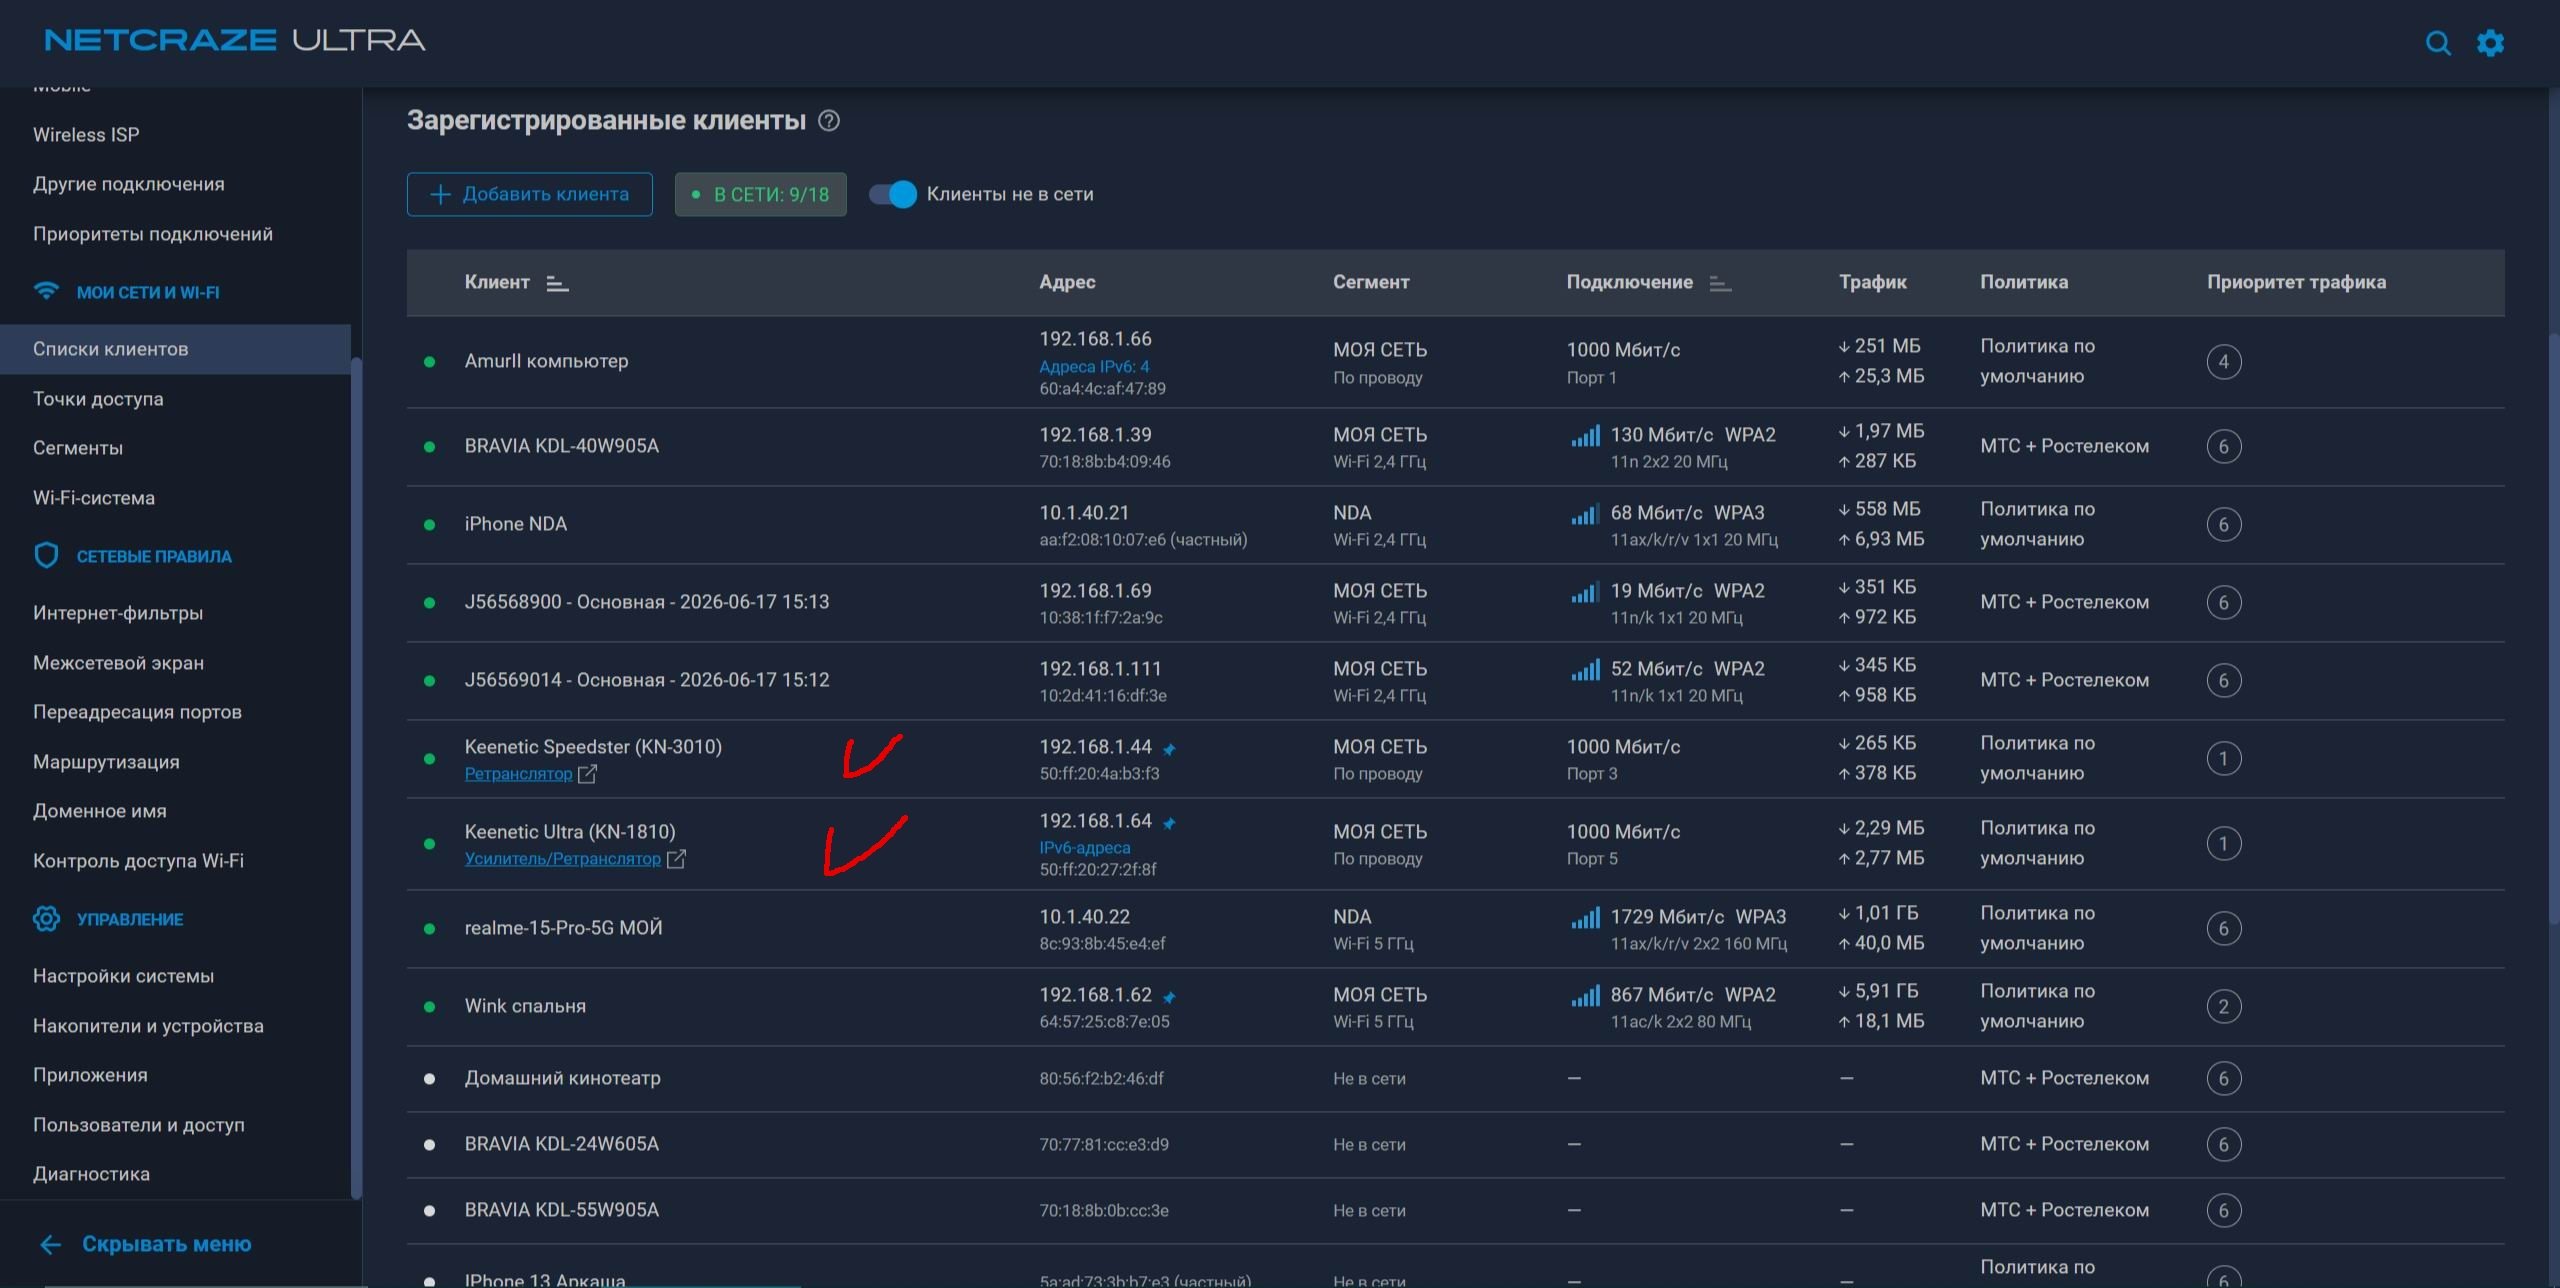Click priority circle 6 for iPhone NDA
The width and height of the screenshot is (2560, 1288).
(x=2224, y=525)
